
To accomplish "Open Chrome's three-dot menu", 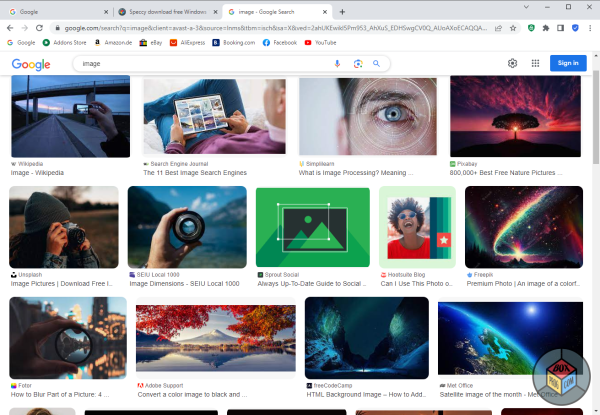I will pyautogui.click(x=590, y=28).
